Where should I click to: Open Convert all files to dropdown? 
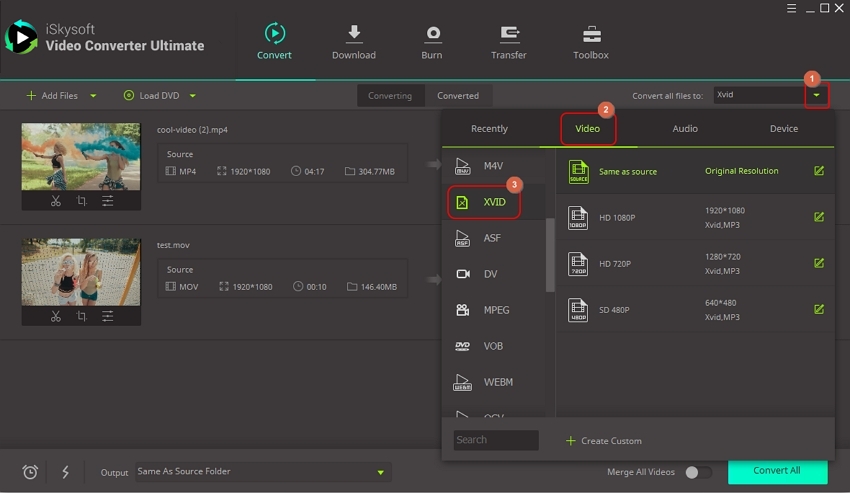817,96
